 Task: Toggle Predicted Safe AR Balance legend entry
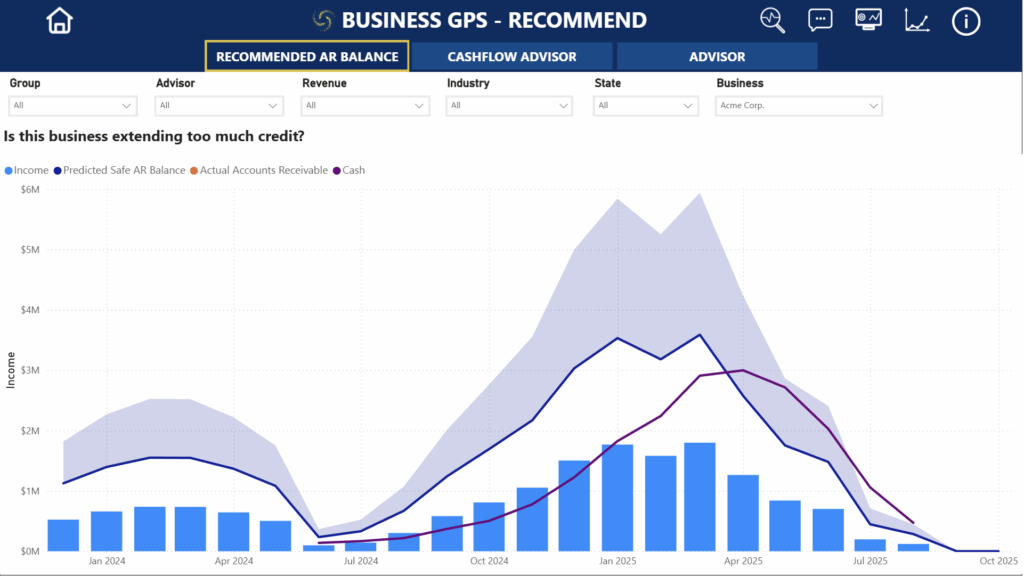click(x=120, y=170)
